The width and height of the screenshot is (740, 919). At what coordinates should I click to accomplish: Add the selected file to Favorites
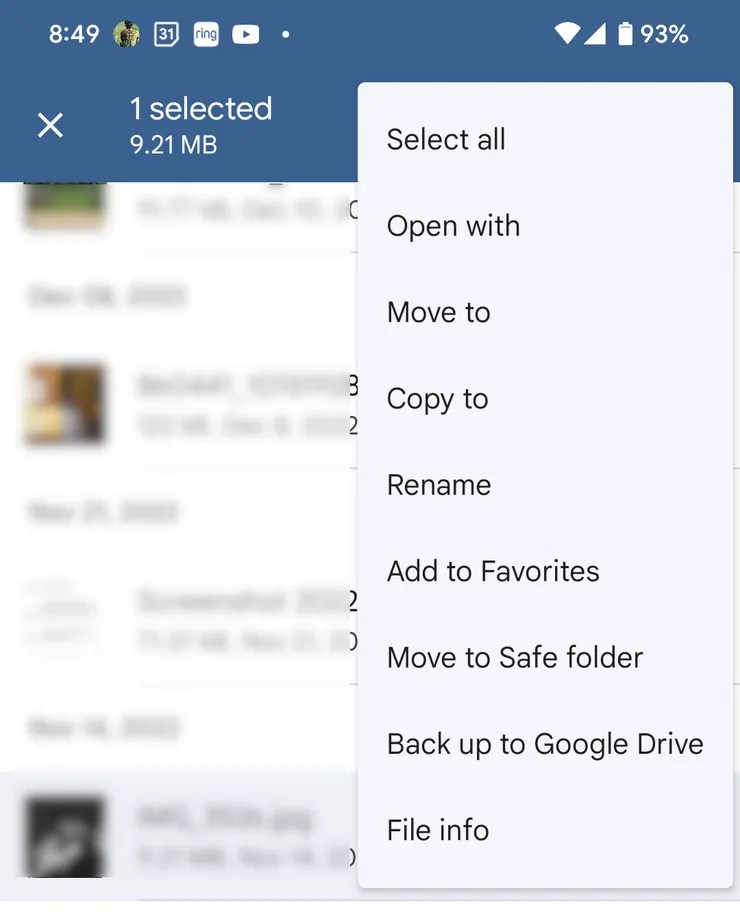coord(493,570)
